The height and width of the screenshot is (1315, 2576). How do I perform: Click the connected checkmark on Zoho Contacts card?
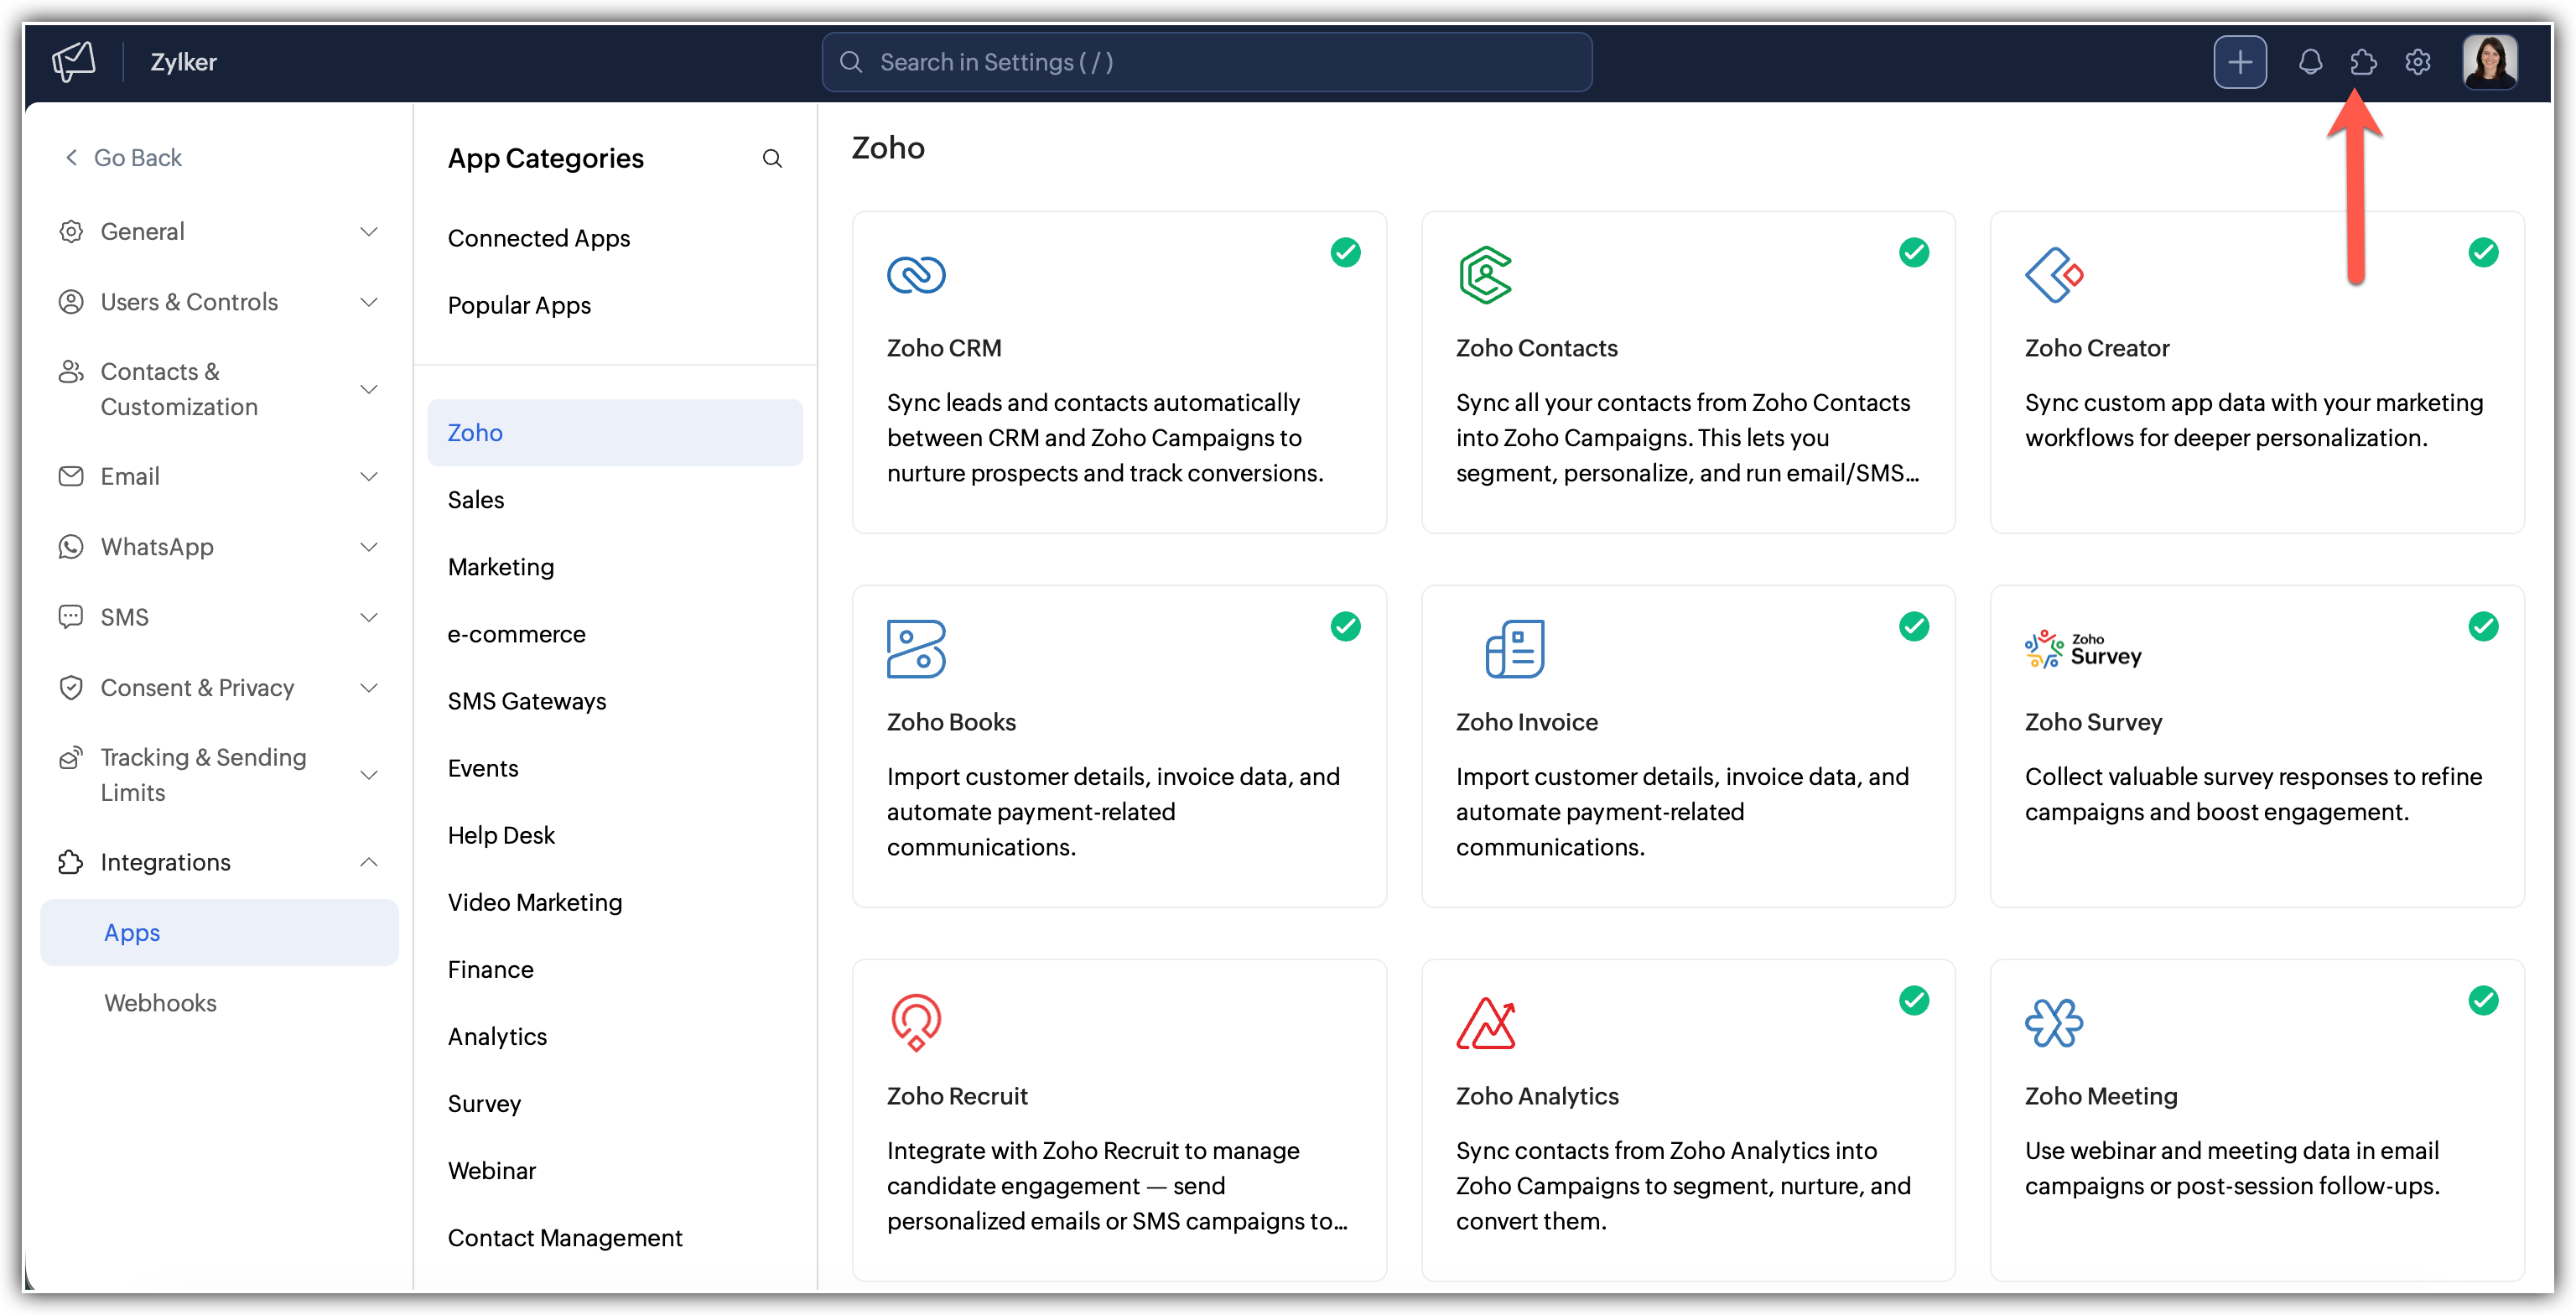(1914, 252)
